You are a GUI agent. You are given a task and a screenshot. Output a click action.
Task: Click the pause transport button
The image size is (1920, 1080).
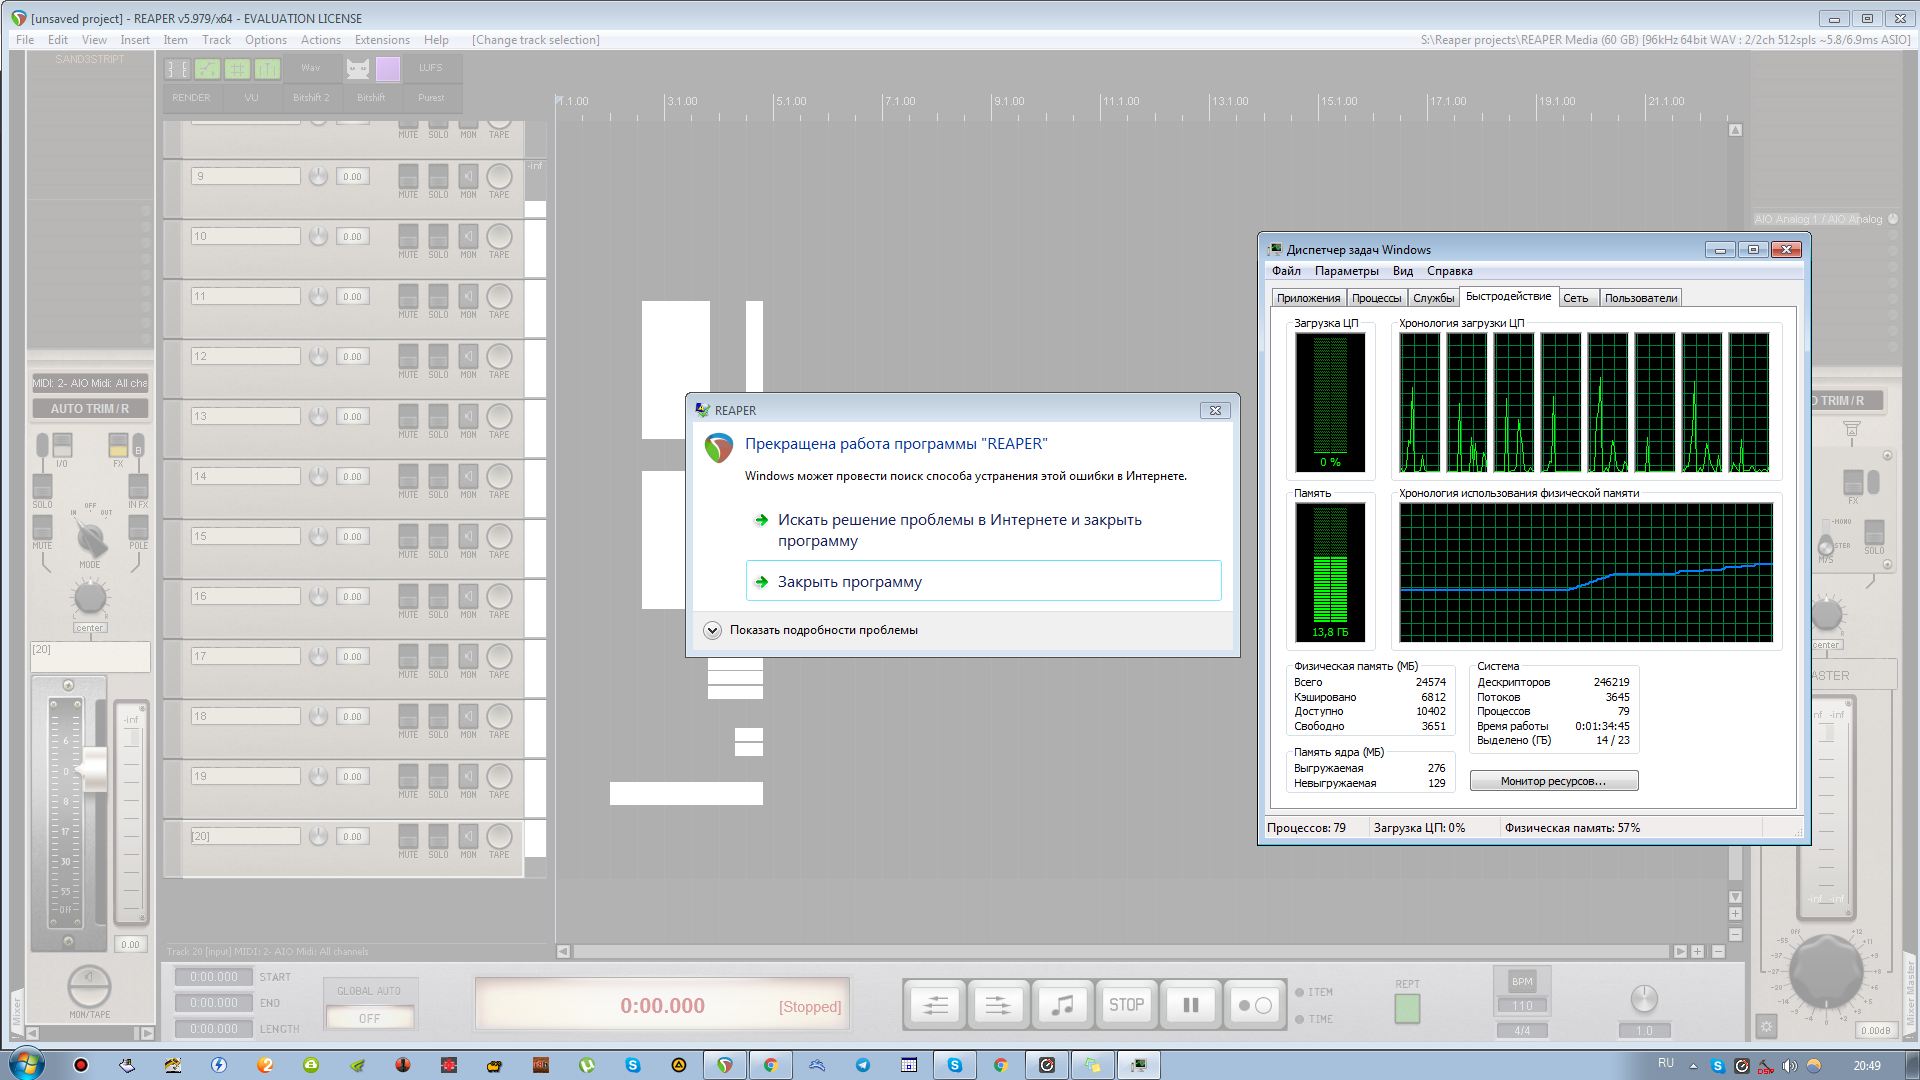click(1190, 1005)
